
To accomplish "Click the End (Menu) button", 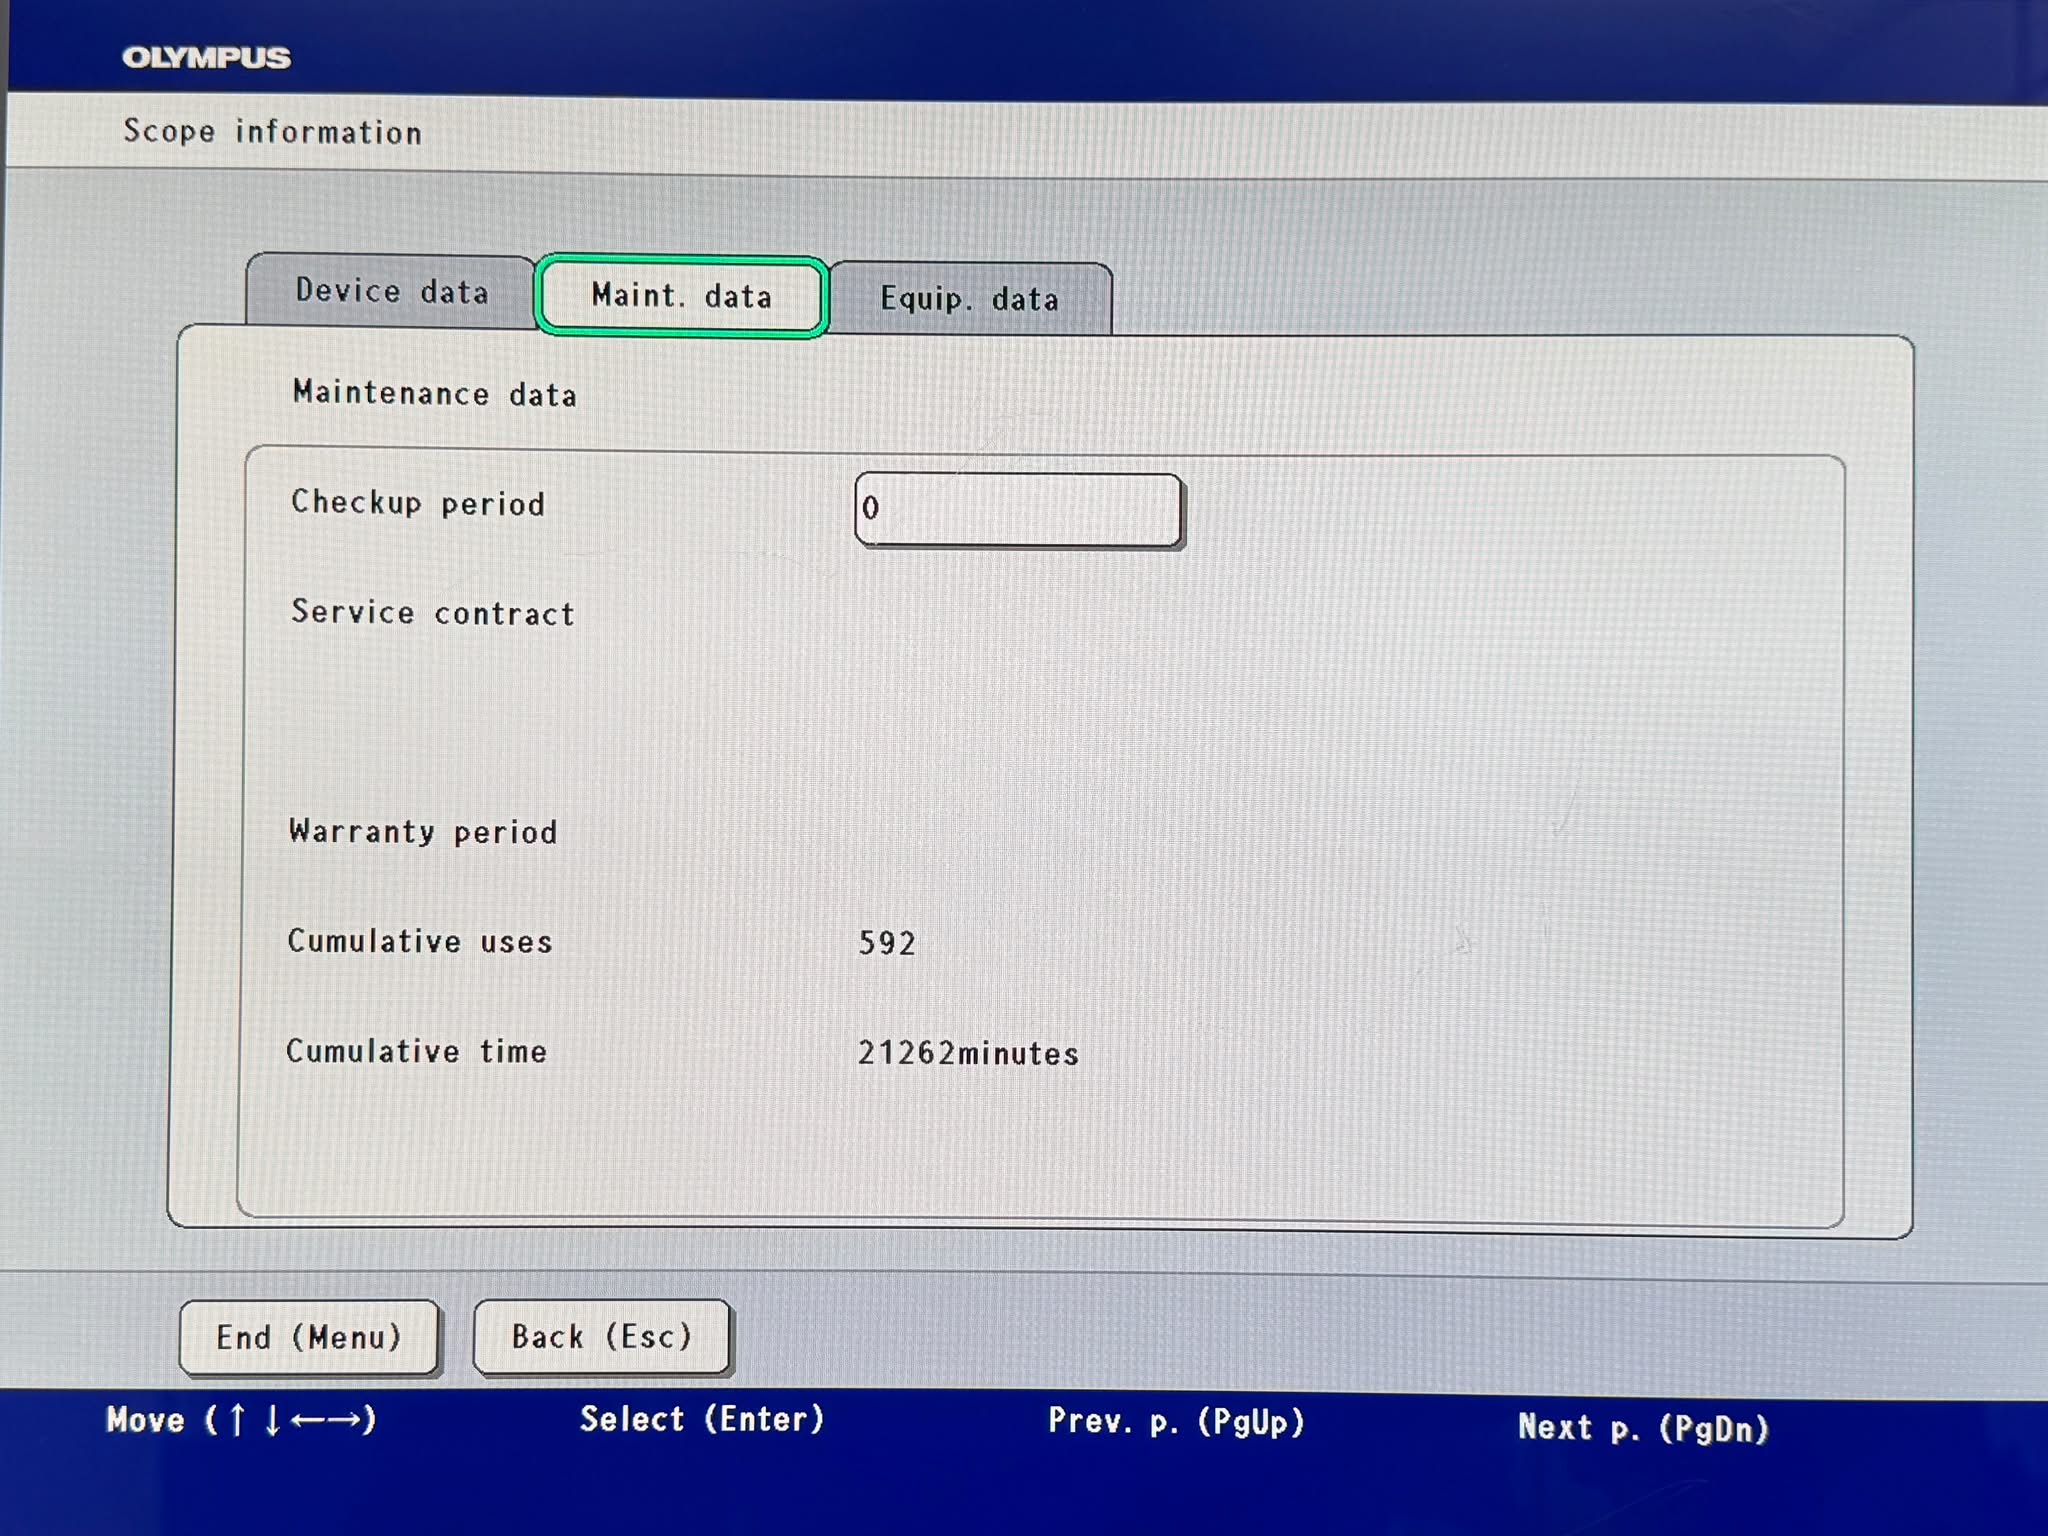I will (309, 1337).
